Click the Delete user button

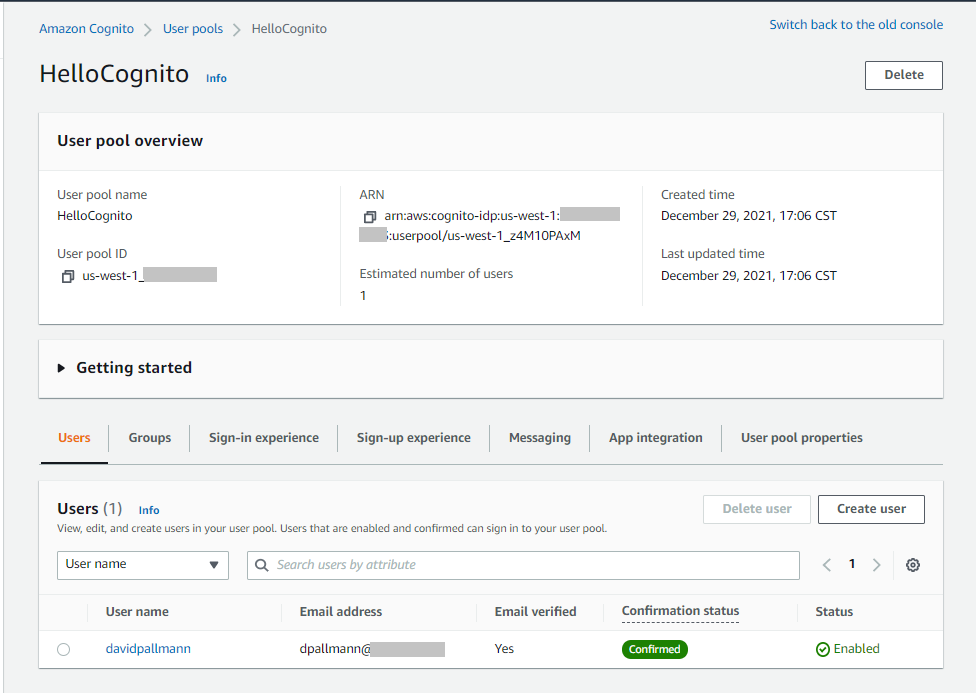click(757, 509)
